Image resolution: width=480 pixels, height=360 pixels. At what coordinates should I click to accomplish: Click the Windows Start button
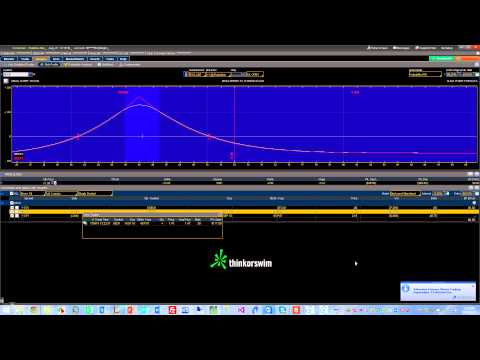click(x=5, y=310)
